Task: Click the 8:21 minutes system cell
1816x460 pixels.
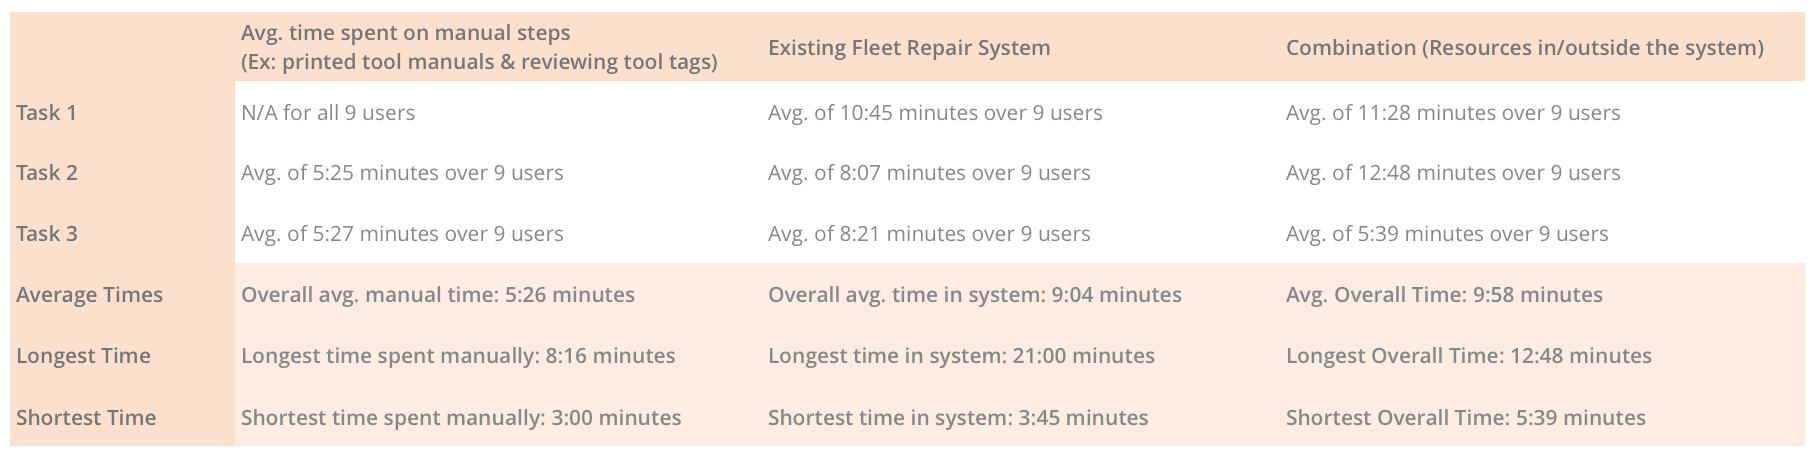Action: (929, 234)
